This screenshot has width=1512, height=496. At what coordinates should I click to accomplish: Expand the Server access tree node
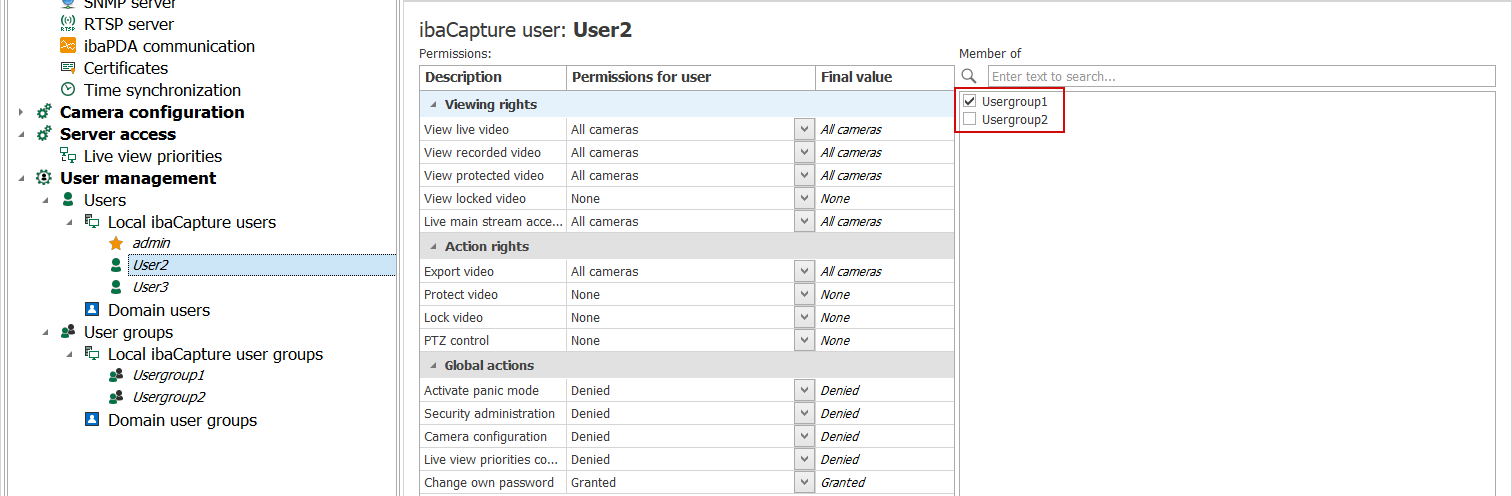[21, 134]
